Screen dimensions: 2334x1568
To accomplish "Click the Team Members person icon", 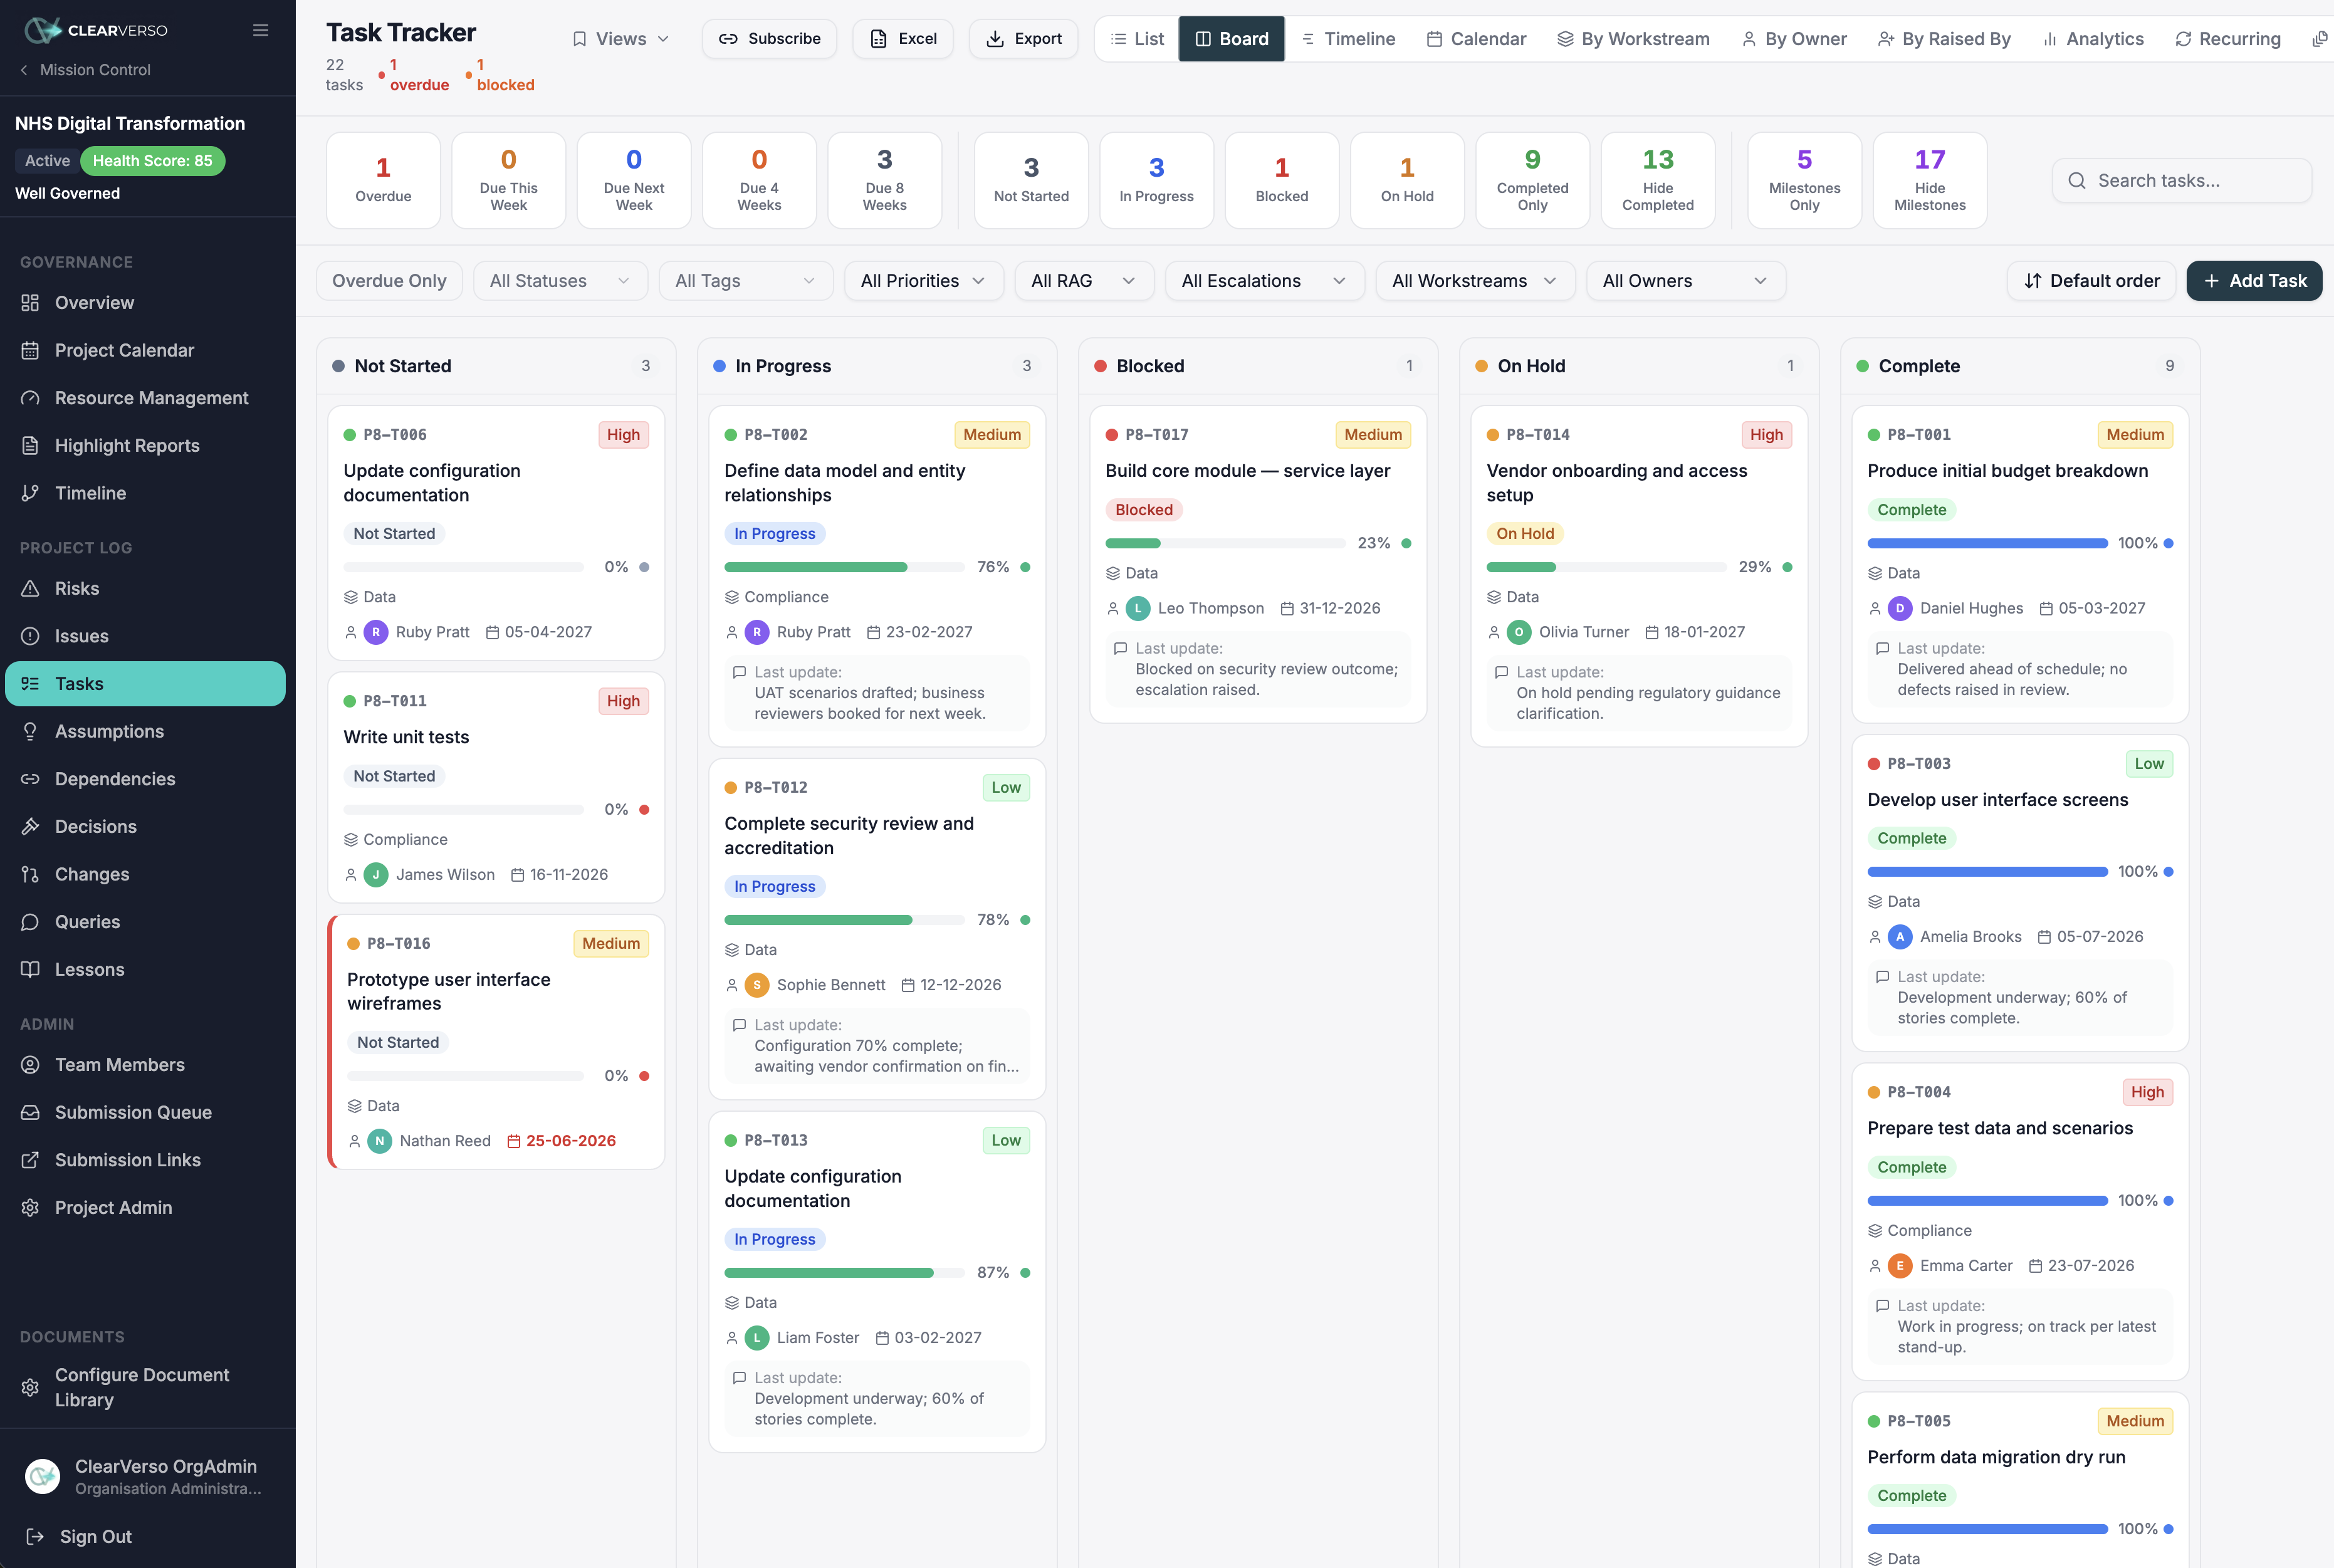I will tap(30, 1065).
